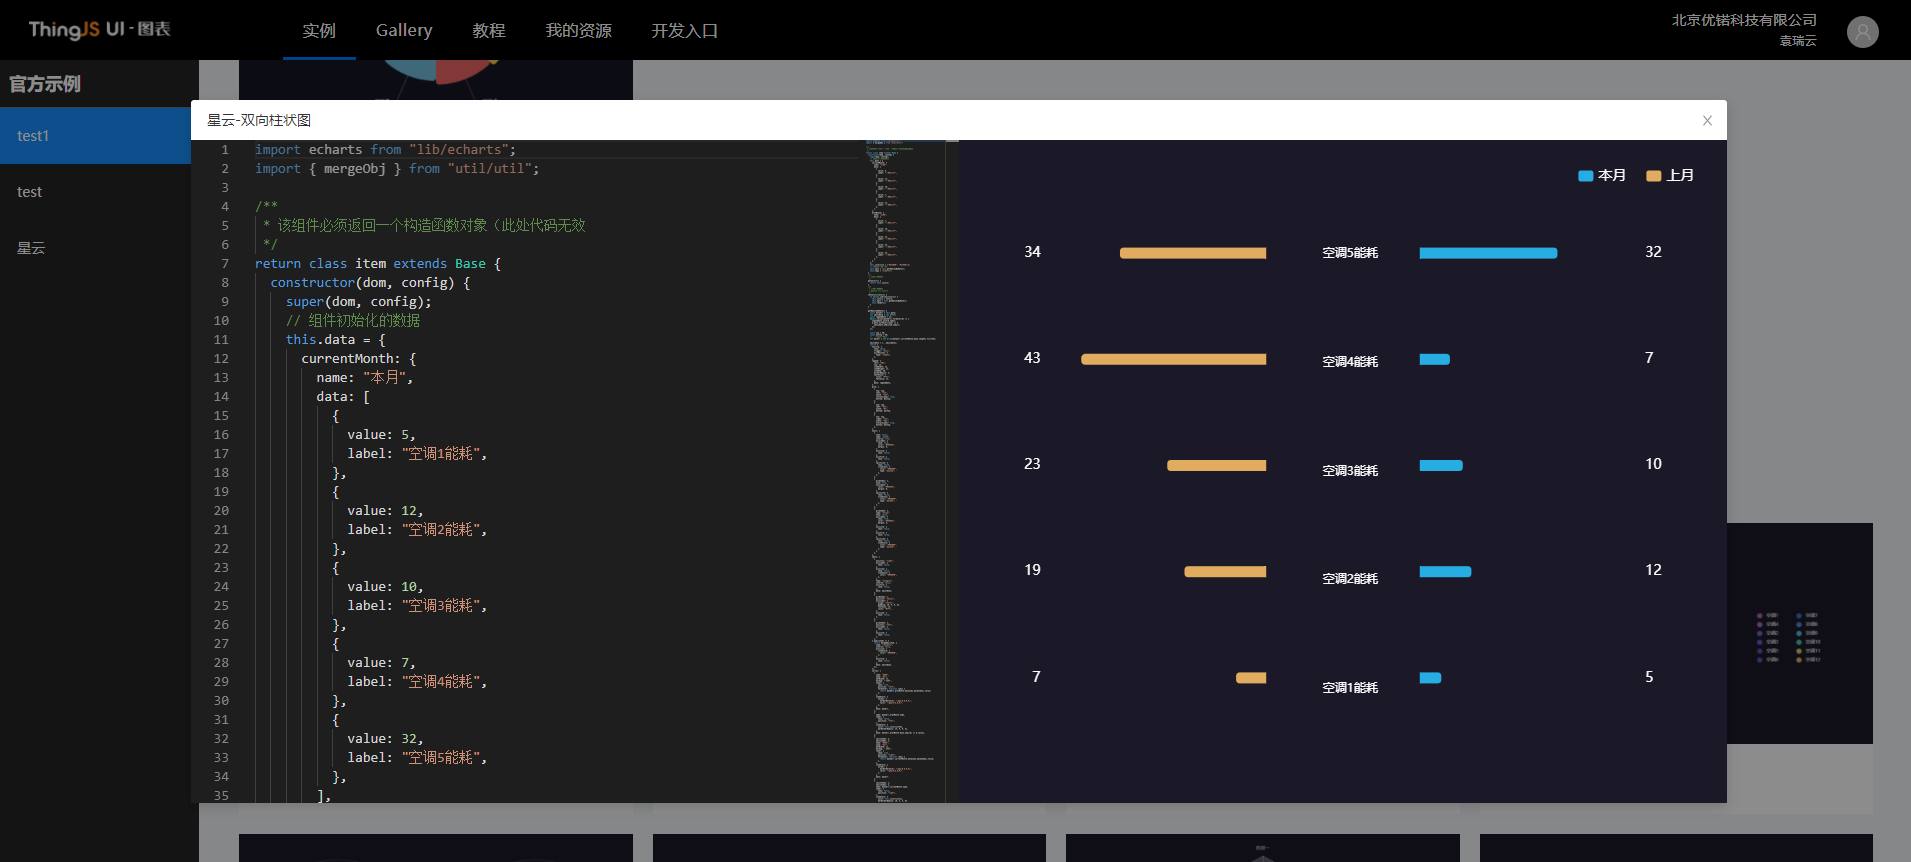Click the 空调2能耗 axis label
Image resolution: width=1911 pixels, height=862 pixels.
tap(1350, 579)
